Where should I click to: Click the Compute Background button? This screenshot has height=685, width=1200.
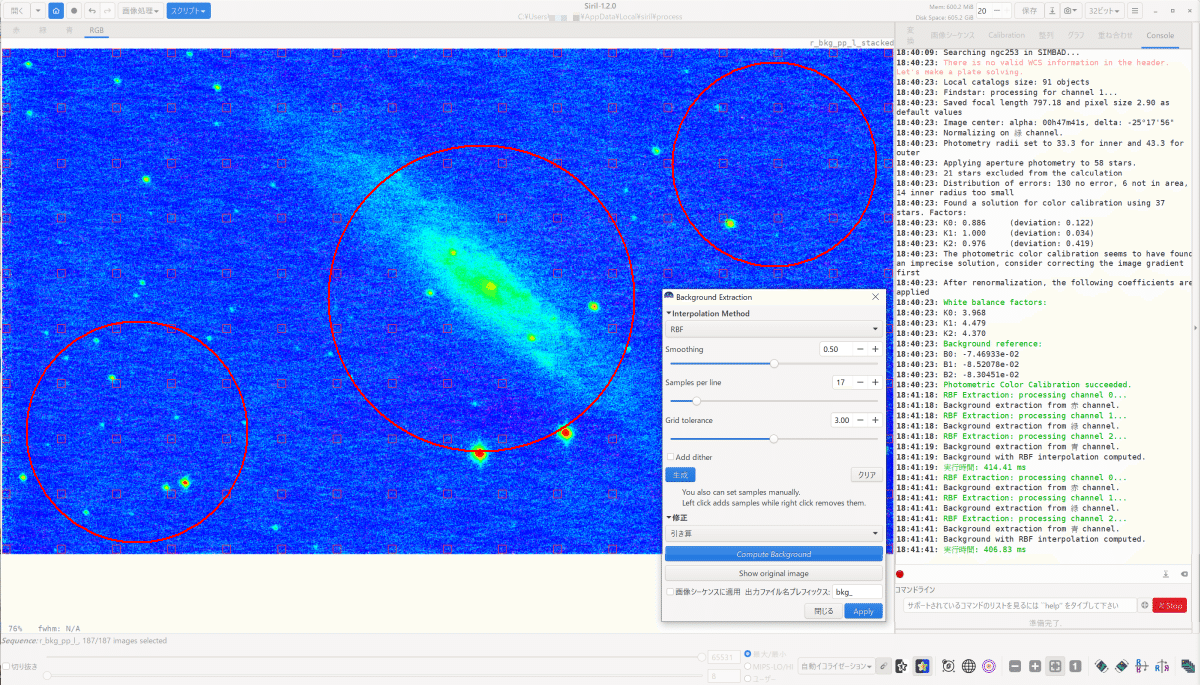coord(774,554)
